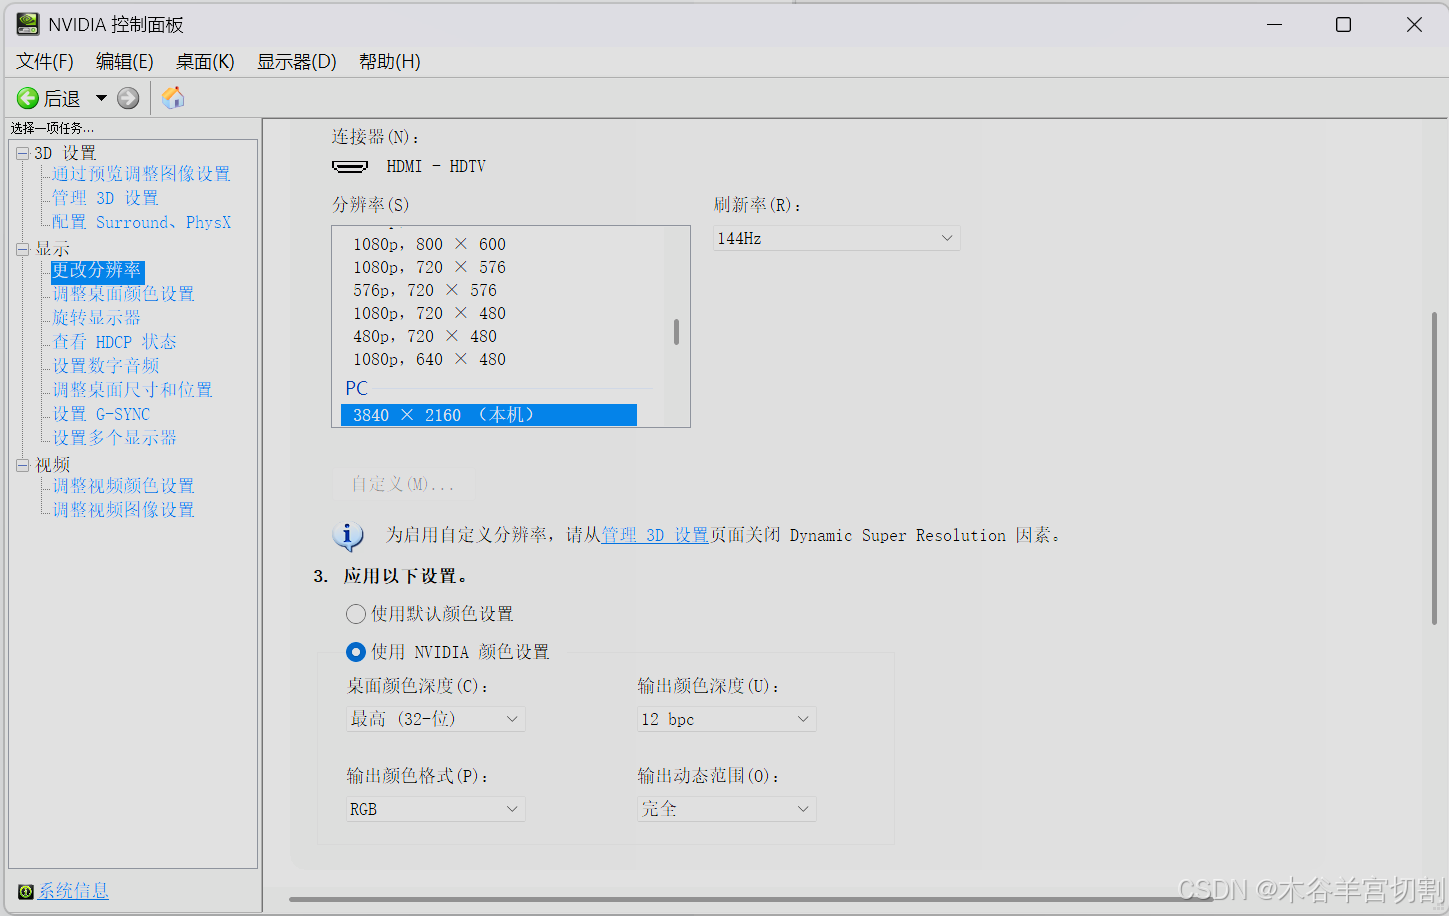Click the 系统信息 link
This screenshot has width=1449, height=916.
tap(73, 891)
